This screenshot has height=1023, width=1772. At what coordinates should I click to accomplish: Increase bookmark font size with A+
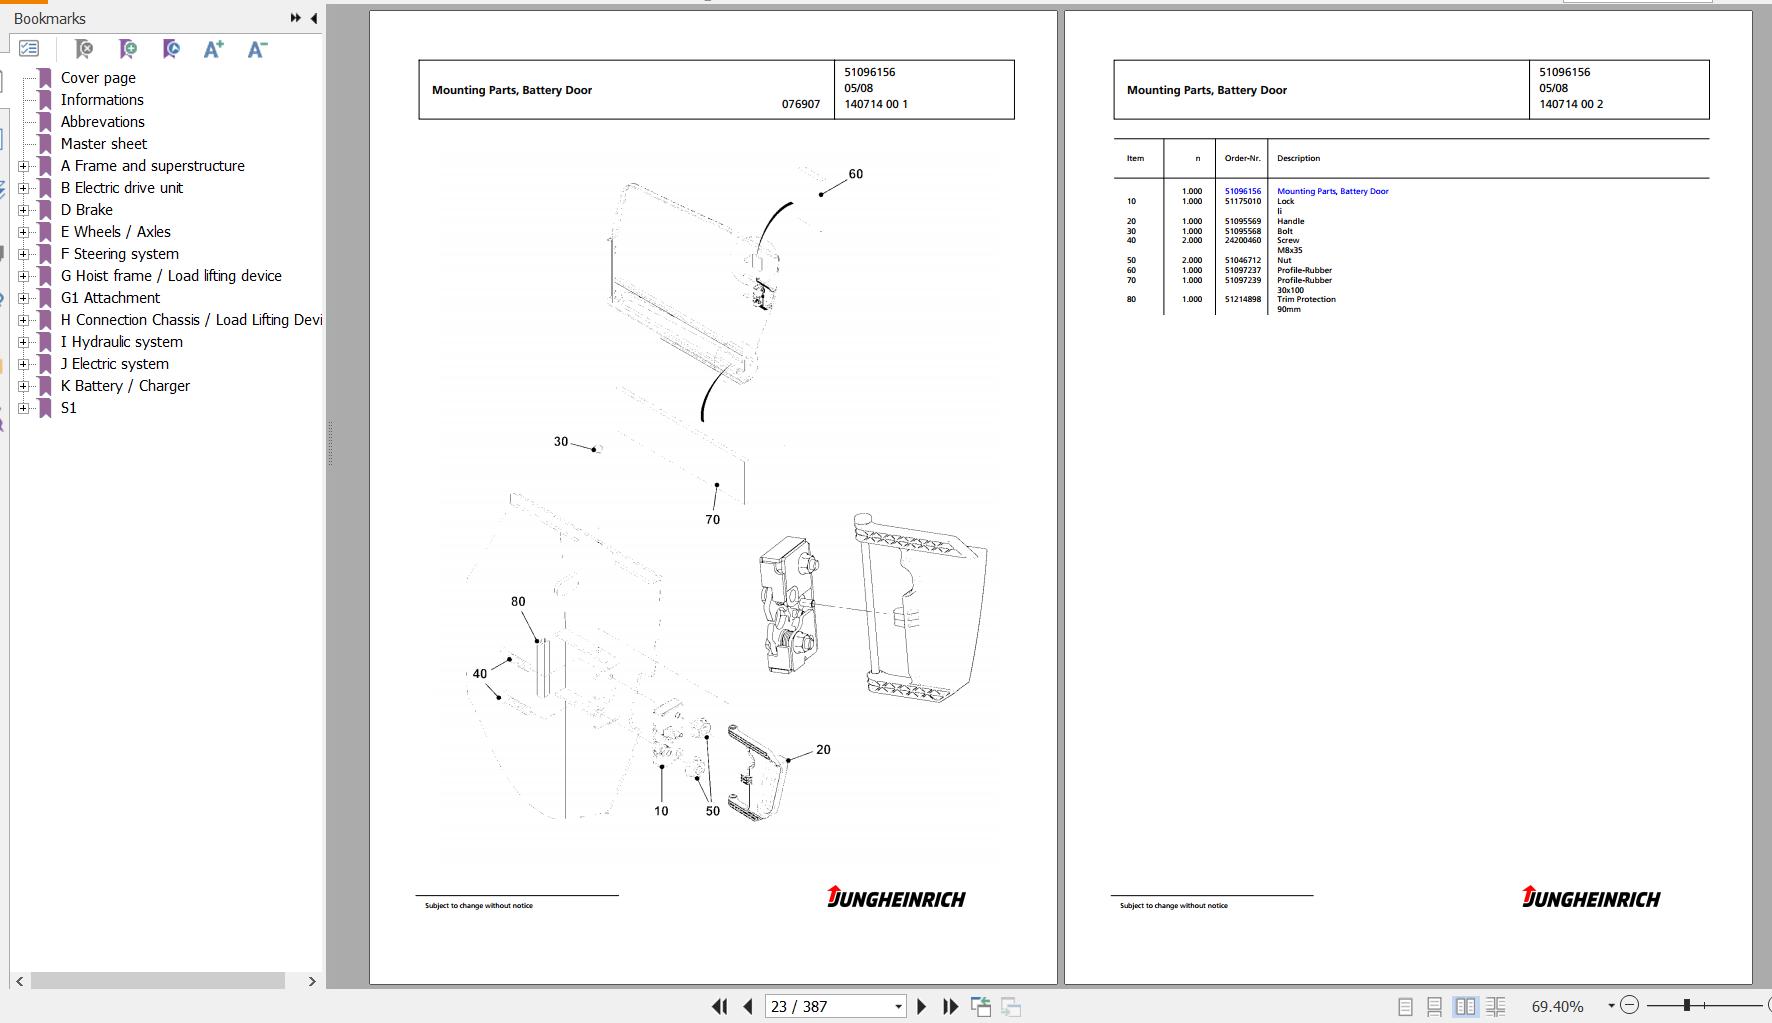(213, 49)
